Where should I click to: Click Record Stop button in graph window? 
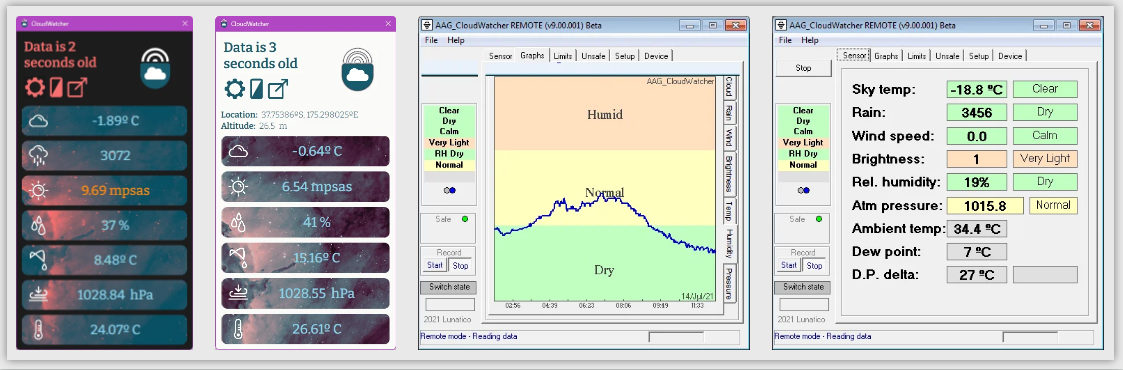[x=460, y=266]
